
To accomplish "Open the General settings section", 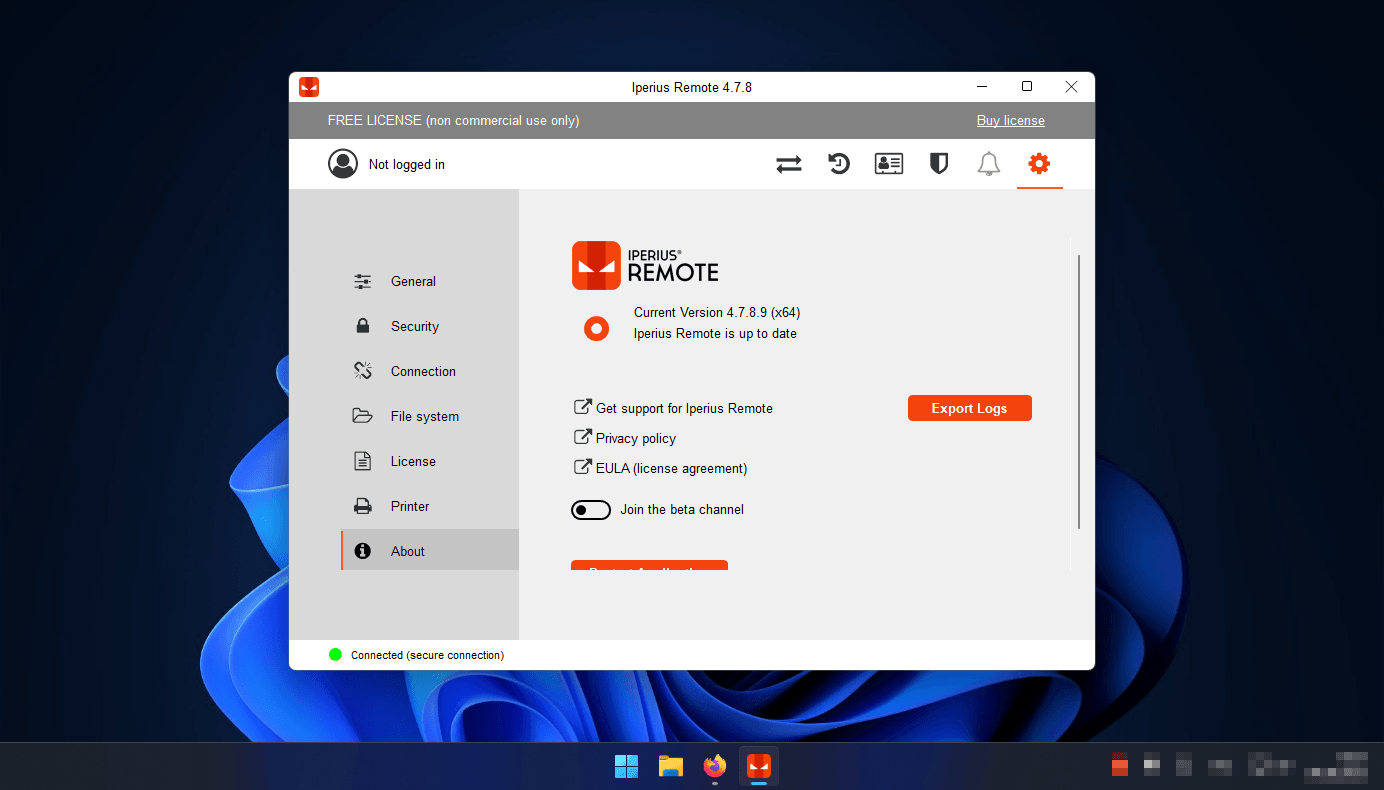I will point(430,282).
